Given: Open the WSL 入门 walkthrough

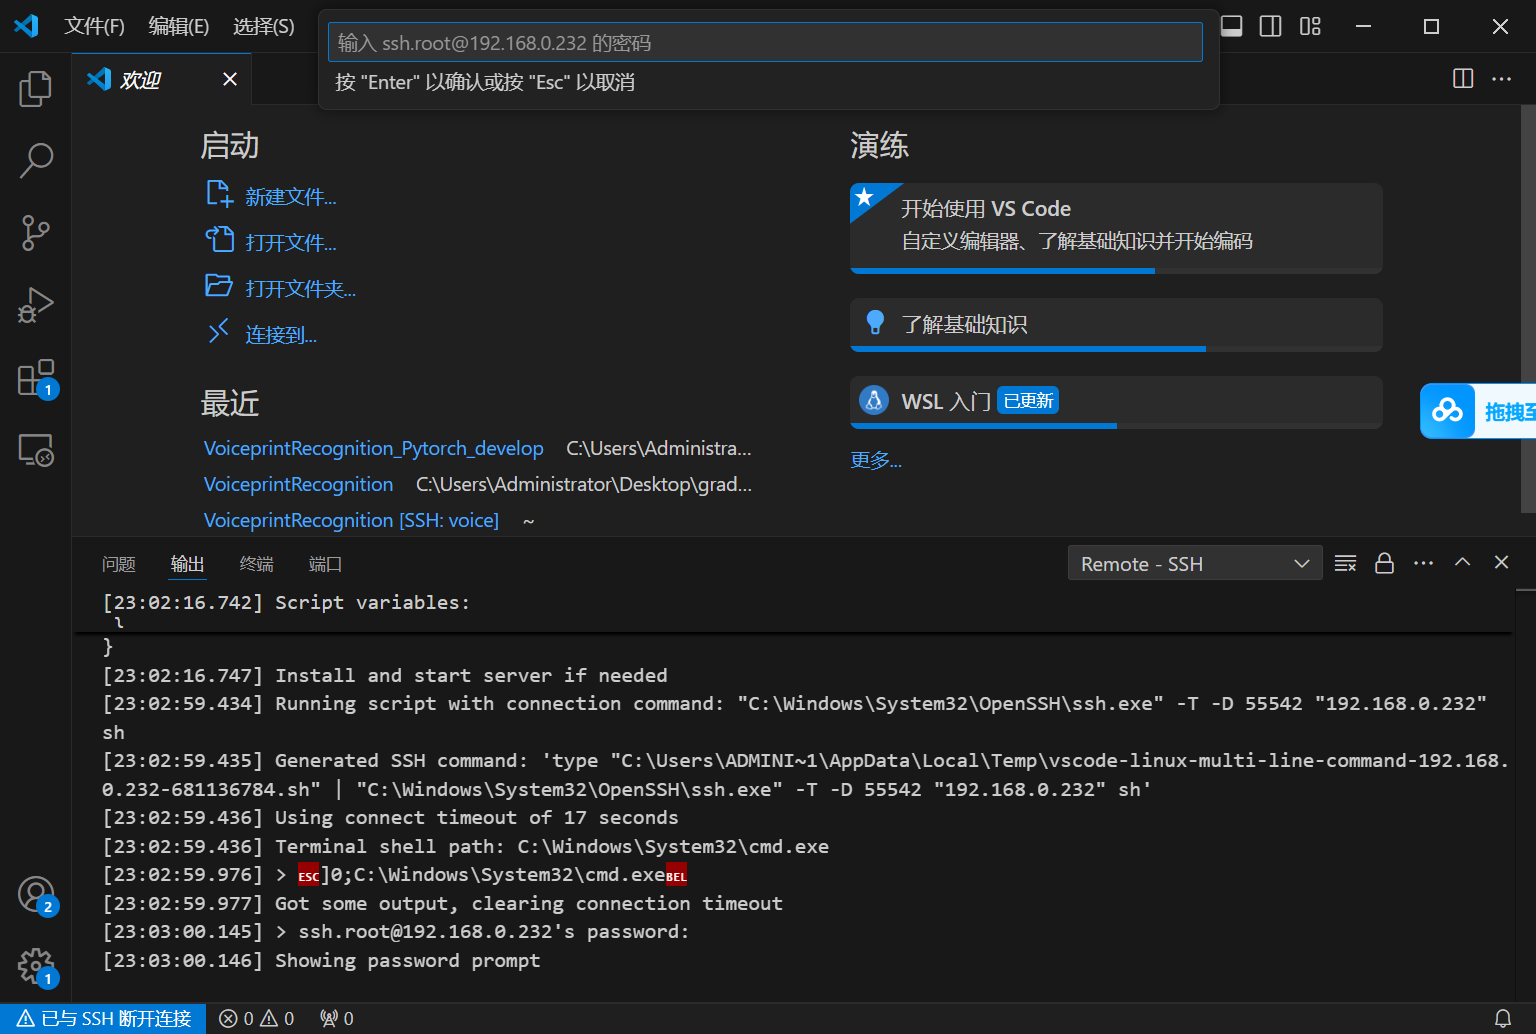Looking at the screenshot, I should pos(1116,401).
